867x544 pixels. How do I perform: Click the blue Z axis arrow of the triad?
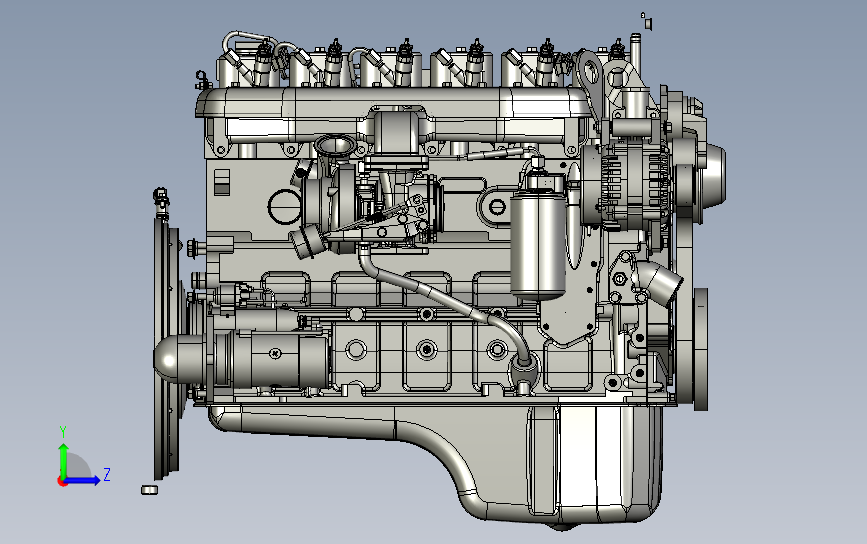[x=83, y=480]
